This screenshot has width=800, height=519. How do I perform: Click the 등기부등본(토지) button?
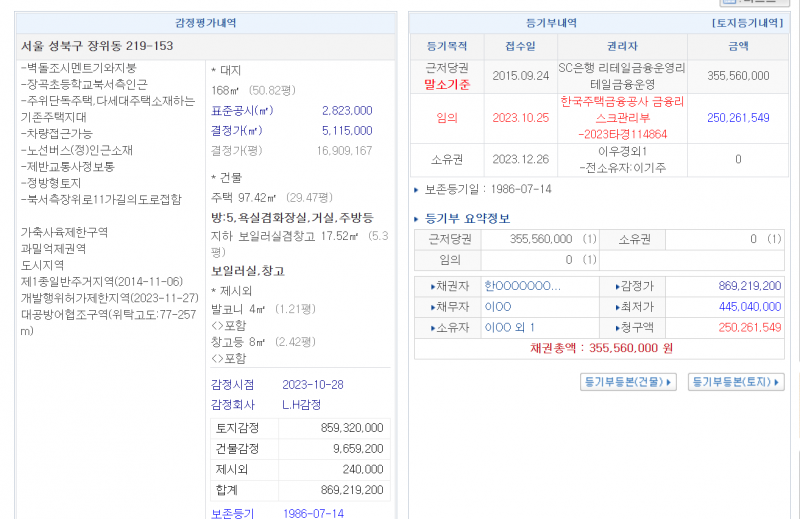(735, 382)
